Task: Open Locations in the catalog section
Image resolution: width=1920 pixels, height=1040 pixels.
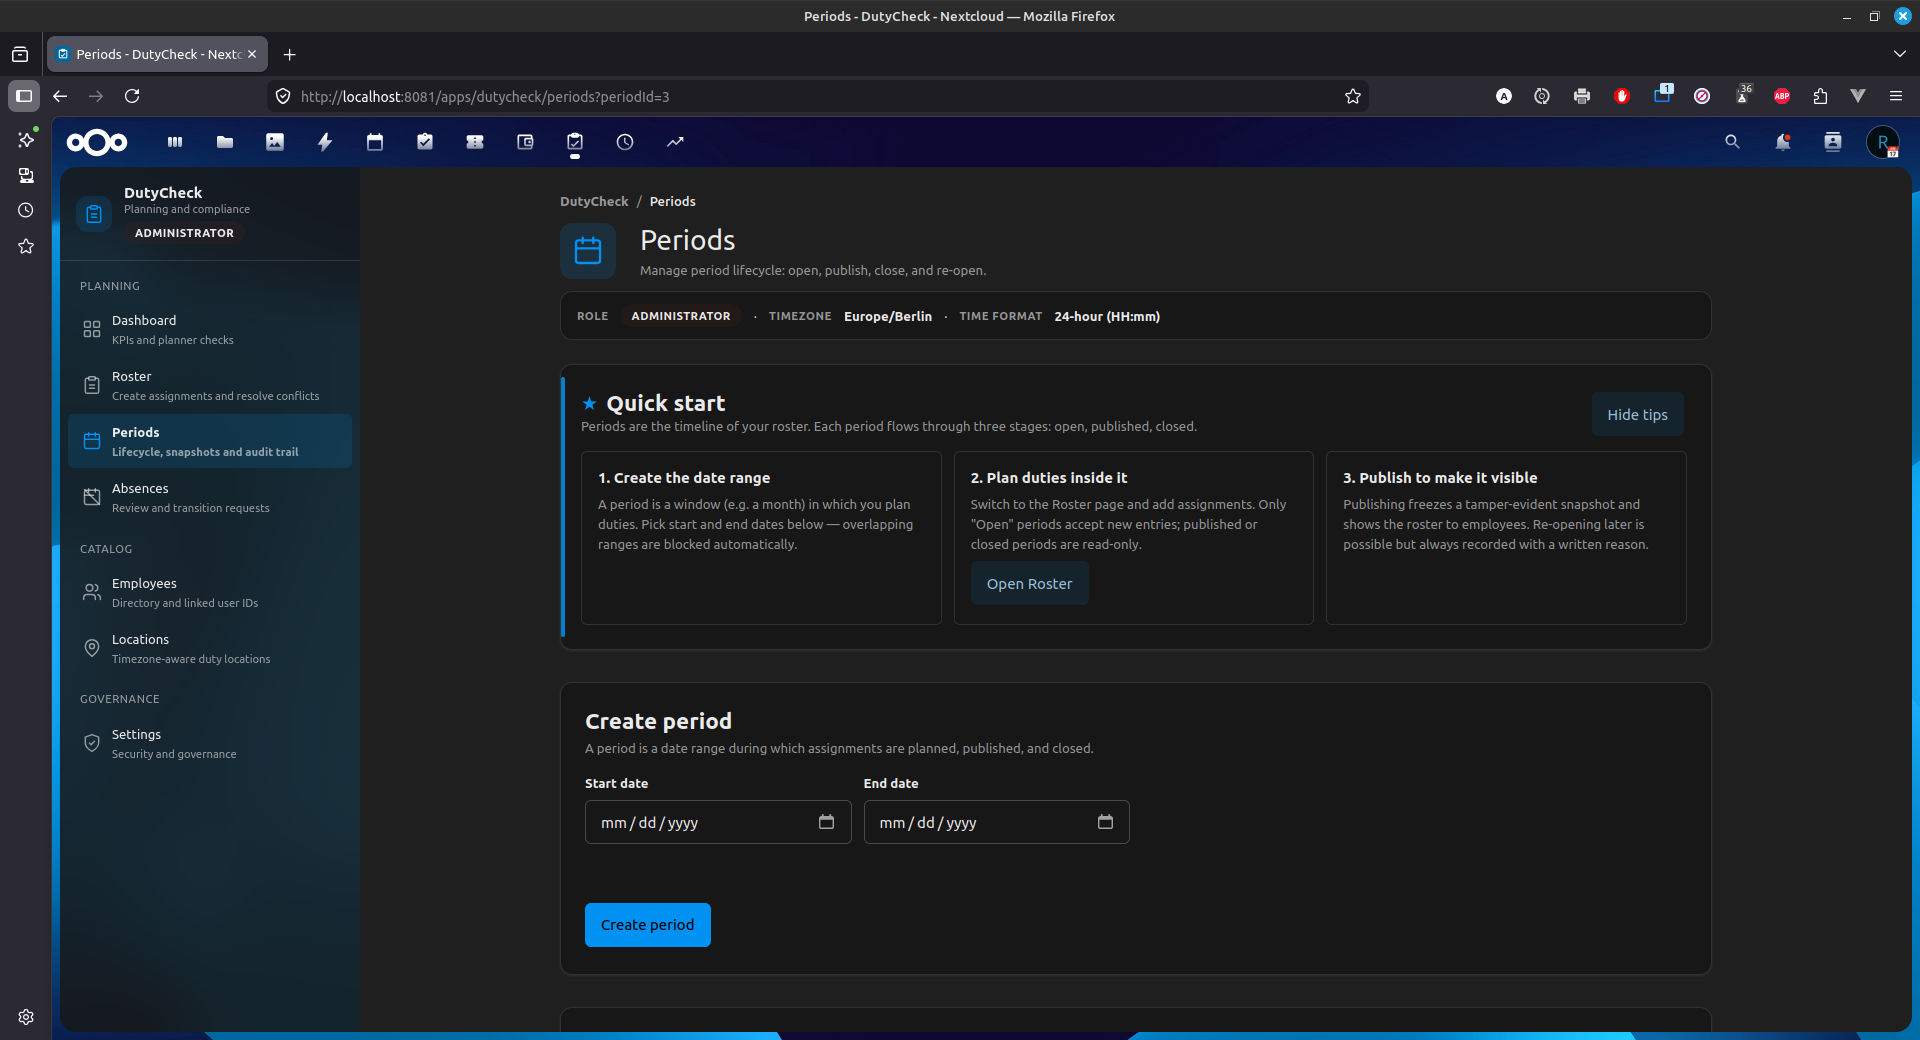Action: (210, 648)
